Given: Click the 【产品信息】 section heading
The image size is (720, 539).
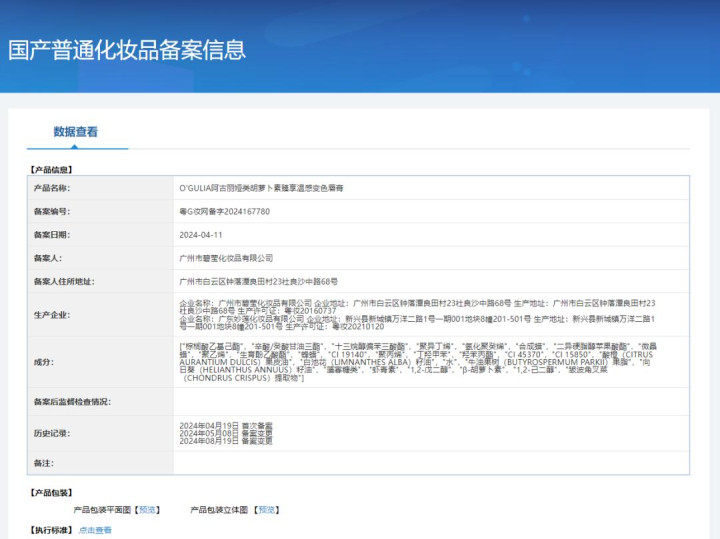Looking at the screenshot, I should [51, 169].
